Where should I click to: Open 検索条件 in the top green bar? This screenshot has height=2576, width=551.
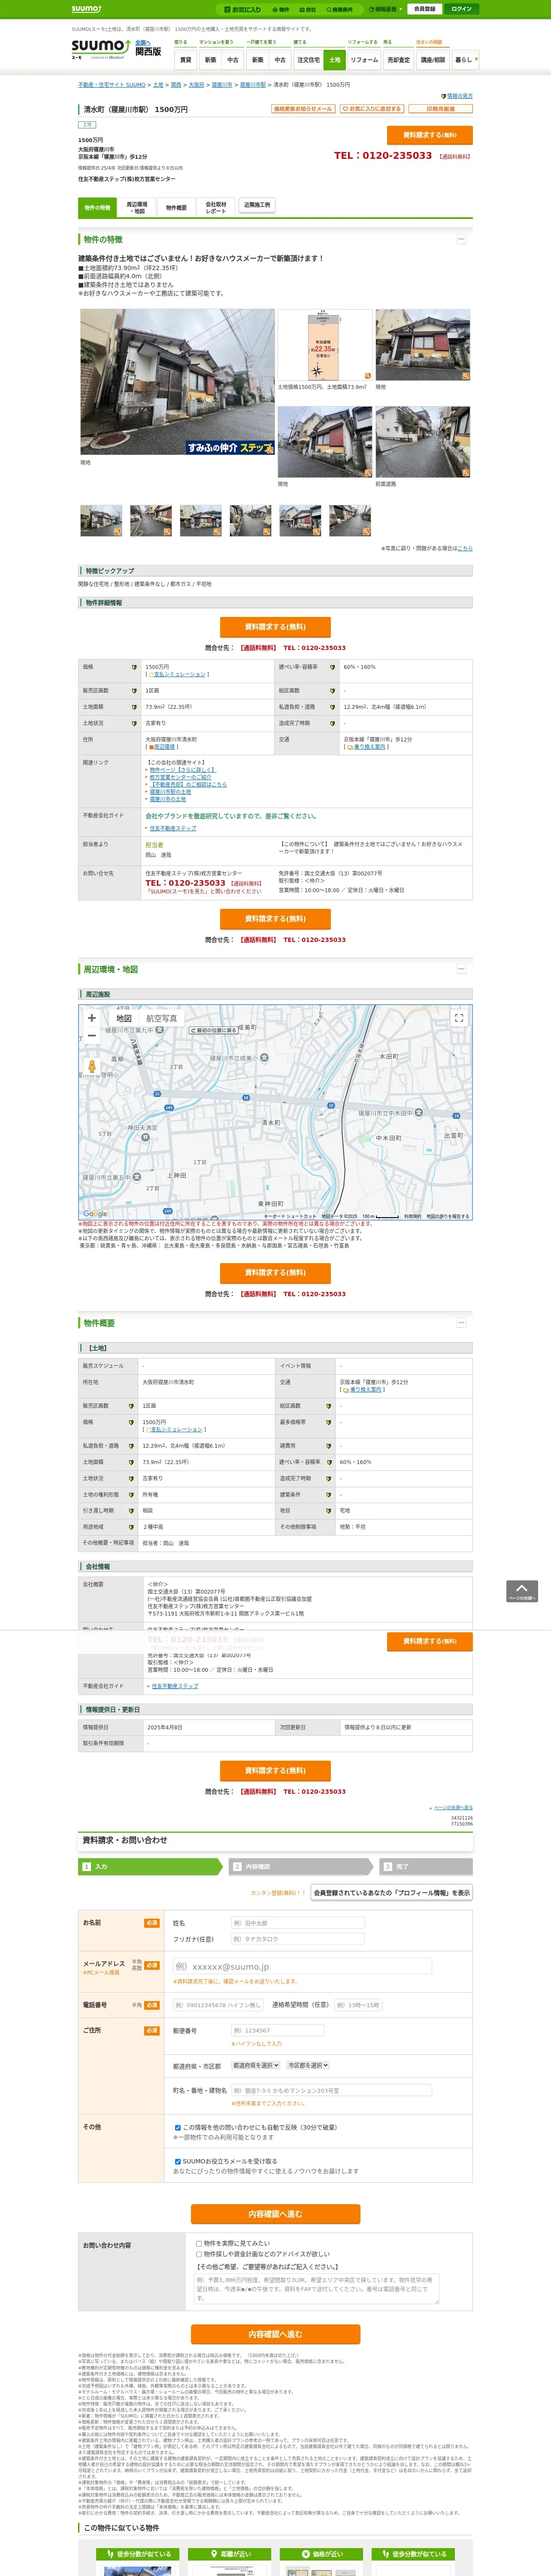(x=339, y=9)
